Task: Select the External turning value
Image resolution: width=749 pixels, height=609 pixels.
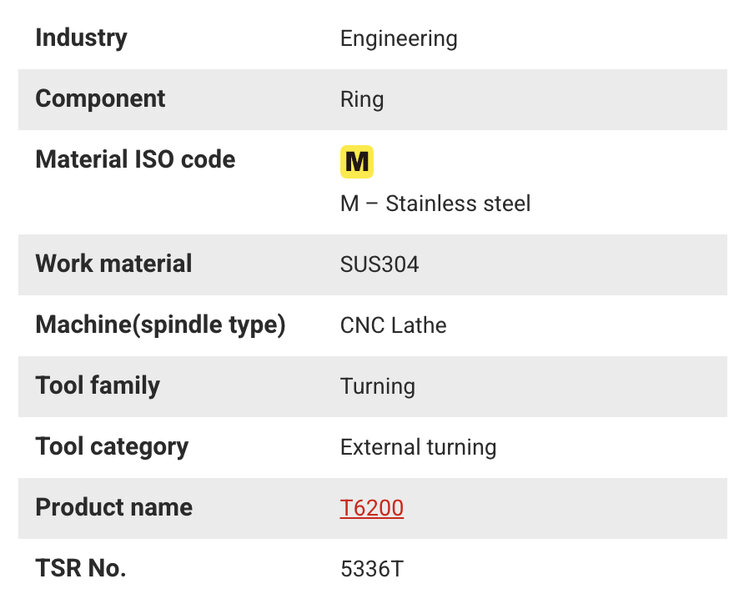Action: pos(418,448)
